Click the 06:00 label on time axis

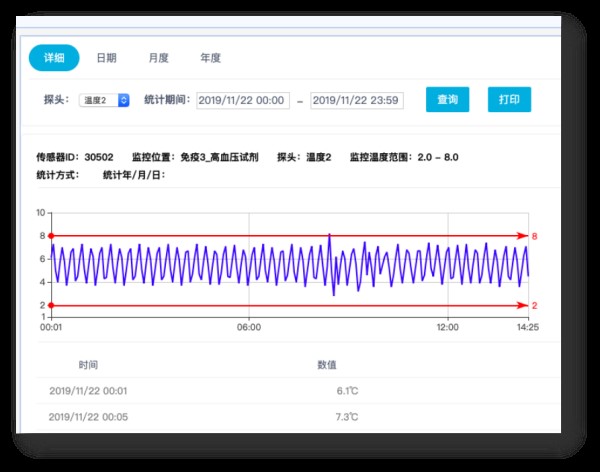coord(249,327)
